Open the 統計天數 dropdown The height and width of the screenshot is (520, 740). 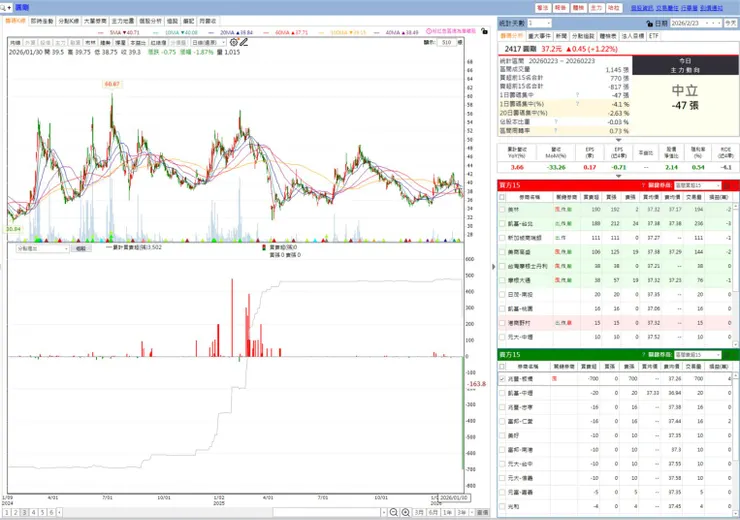539,23
